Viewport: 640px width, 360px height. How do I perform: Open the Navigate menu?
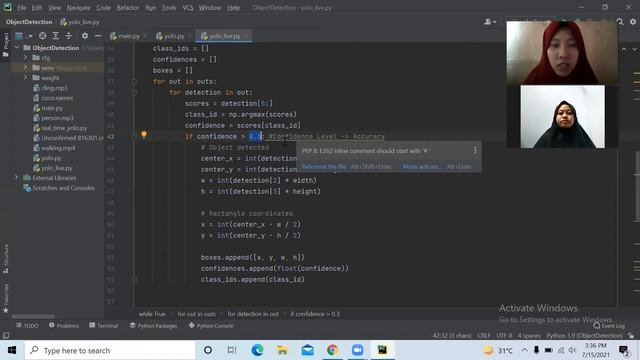click(x=78, y=8)
